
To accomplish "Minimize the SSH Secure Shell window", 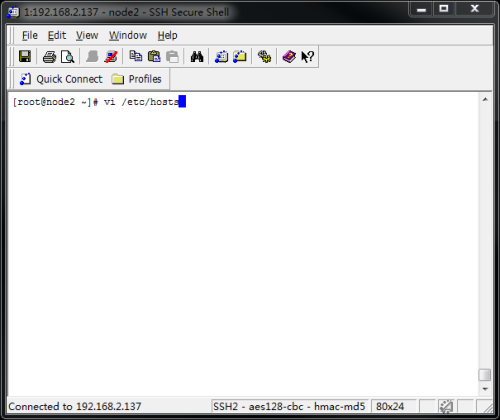I will point(421,9).
